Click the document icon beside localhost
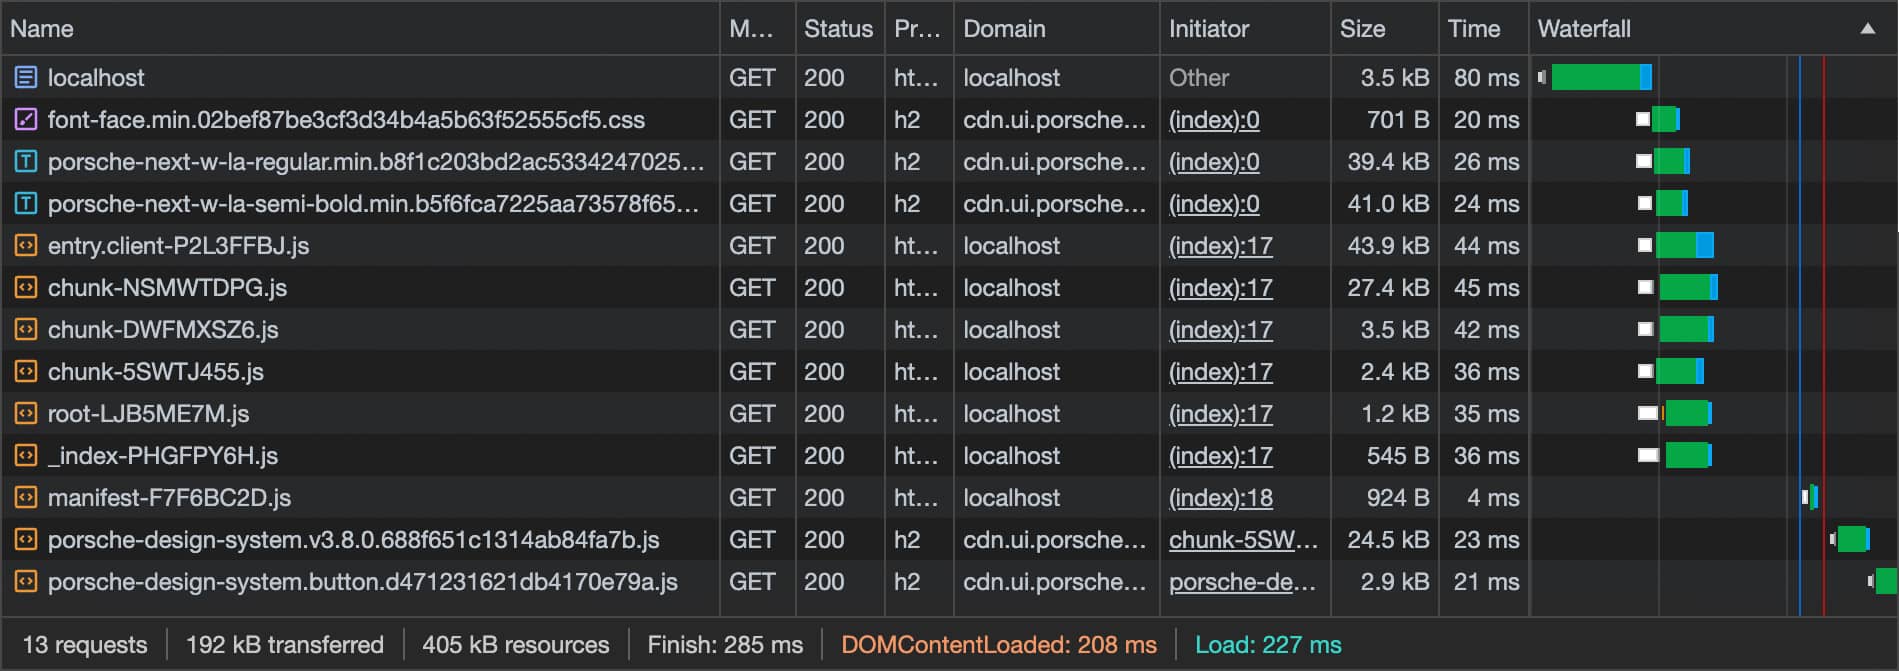 coord(26,77)
